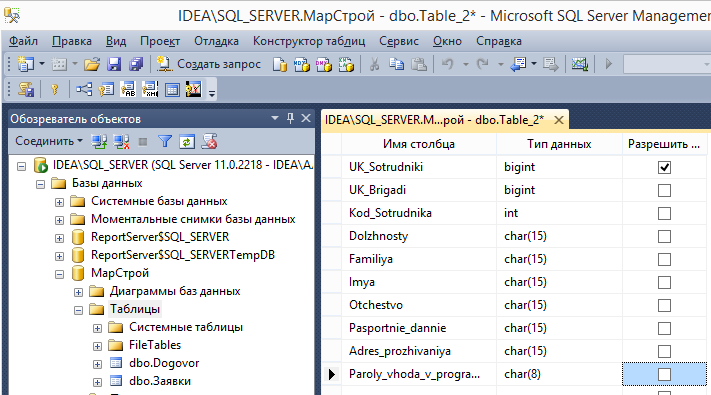
Task: Uncheck allow nulls for UK_Sotrudniki
Action: [664, 167]
